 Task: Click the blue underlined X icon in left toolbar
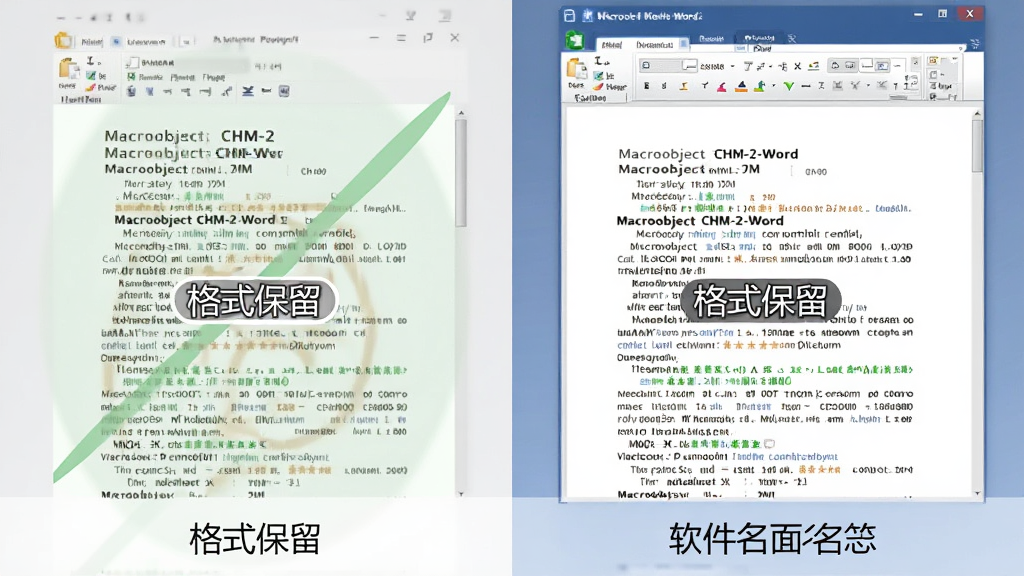tap(248, 91)
